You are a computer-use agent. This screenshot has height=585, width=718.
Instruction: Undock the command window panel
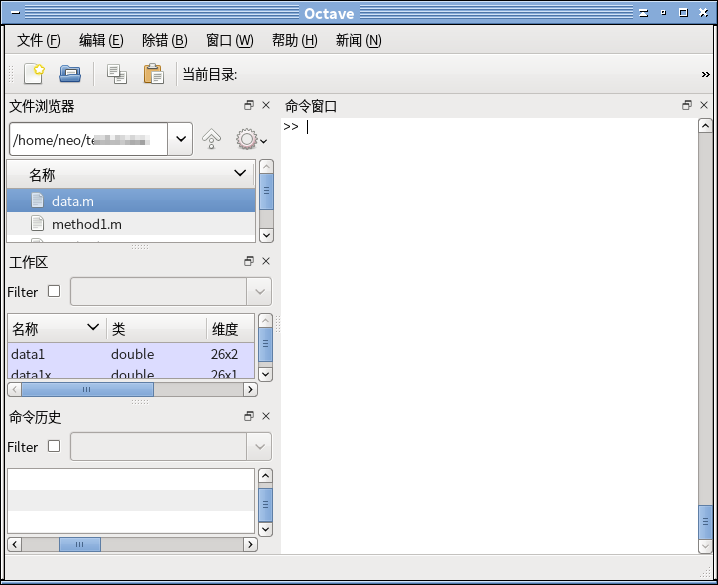(686, 105)
